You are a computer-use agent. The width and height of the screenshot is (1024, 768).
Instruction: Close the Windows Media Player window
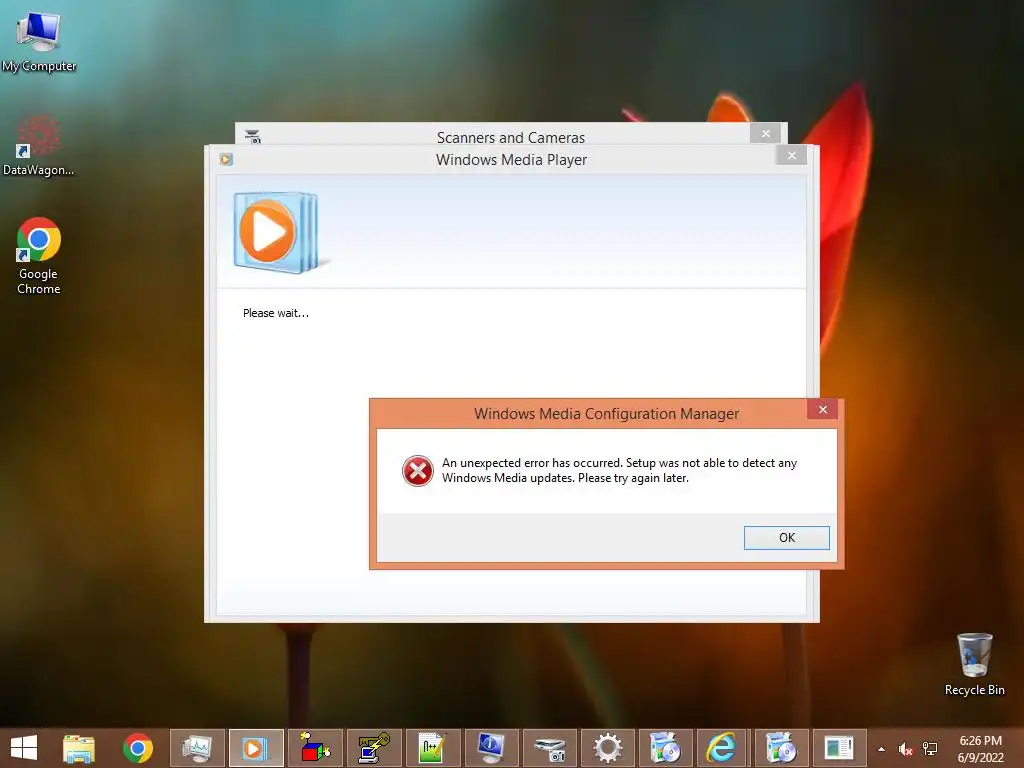click(792, 155)
